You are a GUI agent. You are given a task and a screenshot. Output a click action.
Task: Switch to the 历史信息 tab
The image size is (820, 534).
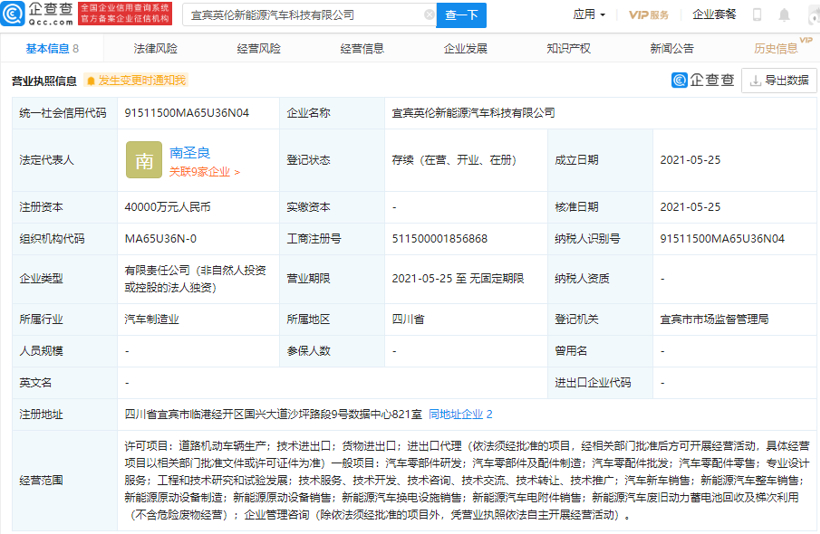tap(776, 49)
